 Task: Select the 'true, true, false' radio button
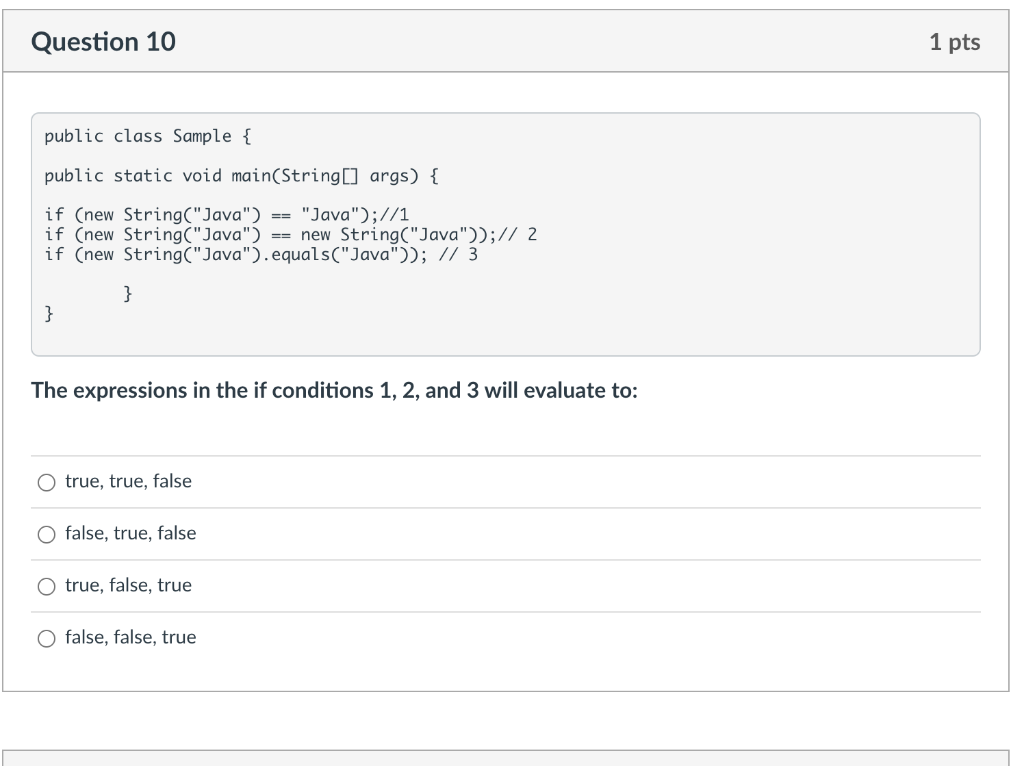tap(47, 482)
